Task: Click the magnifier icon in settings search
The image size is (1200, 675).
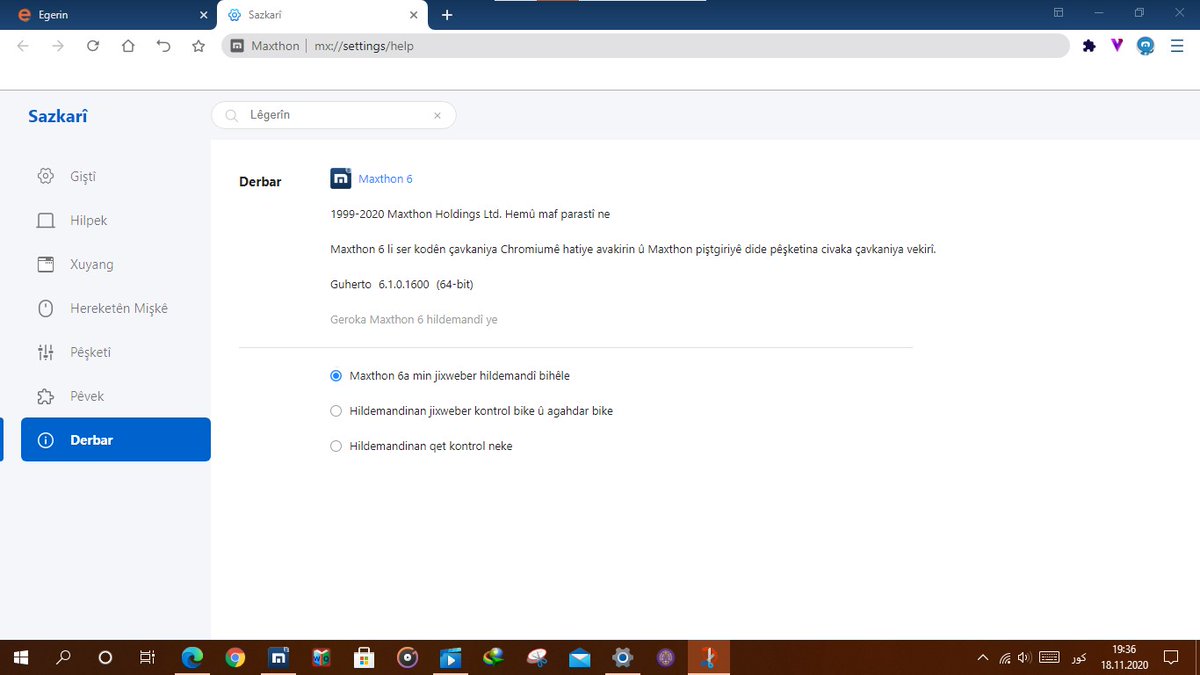Action: (232, 115)
